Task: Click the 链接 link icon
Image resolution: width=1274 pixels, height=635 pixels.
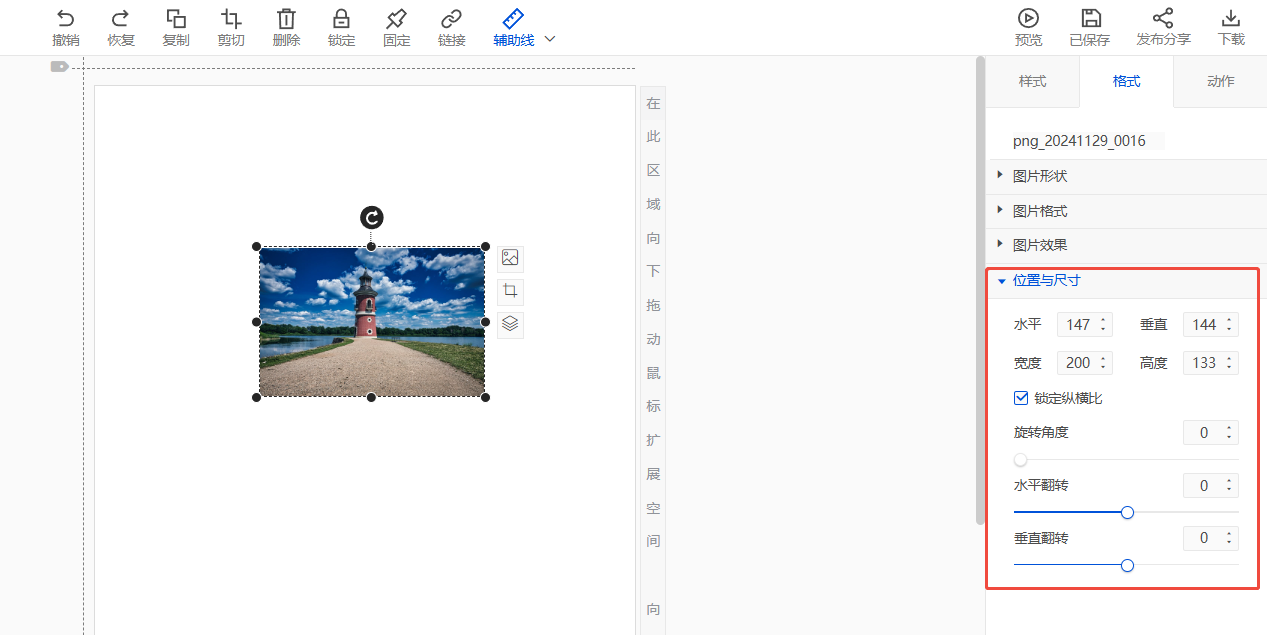Action: pyautogui.click(x=452, y=18)
